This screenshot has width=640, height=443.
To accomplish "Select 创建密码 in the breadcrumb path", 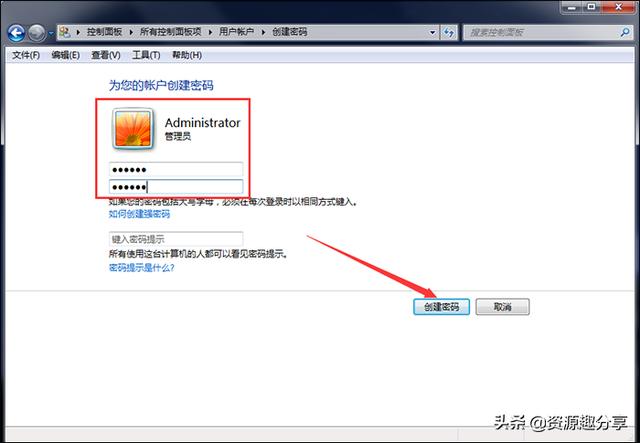I will click(289, 32).
